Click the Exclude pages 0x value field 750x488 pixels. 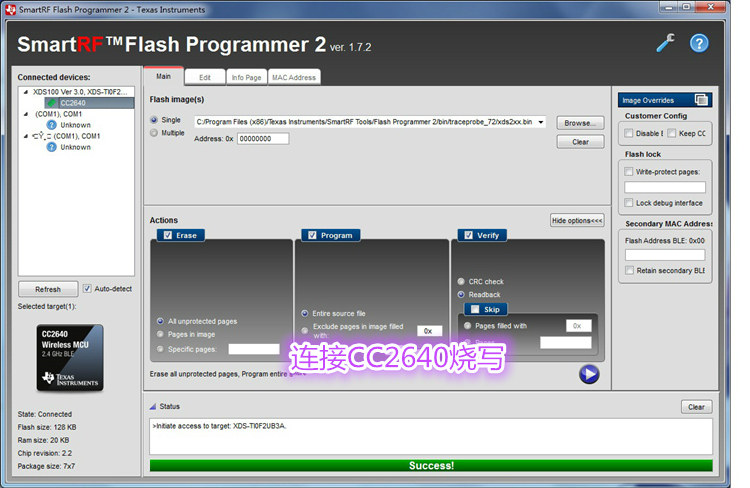click(x=430, y=331)
